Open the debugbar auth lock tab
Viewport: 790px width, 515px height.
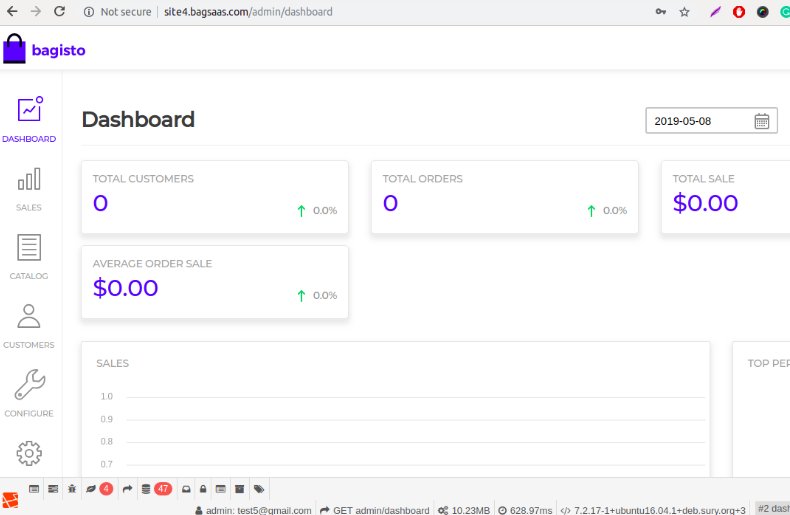pyautogui.click(x=202, y=489)
